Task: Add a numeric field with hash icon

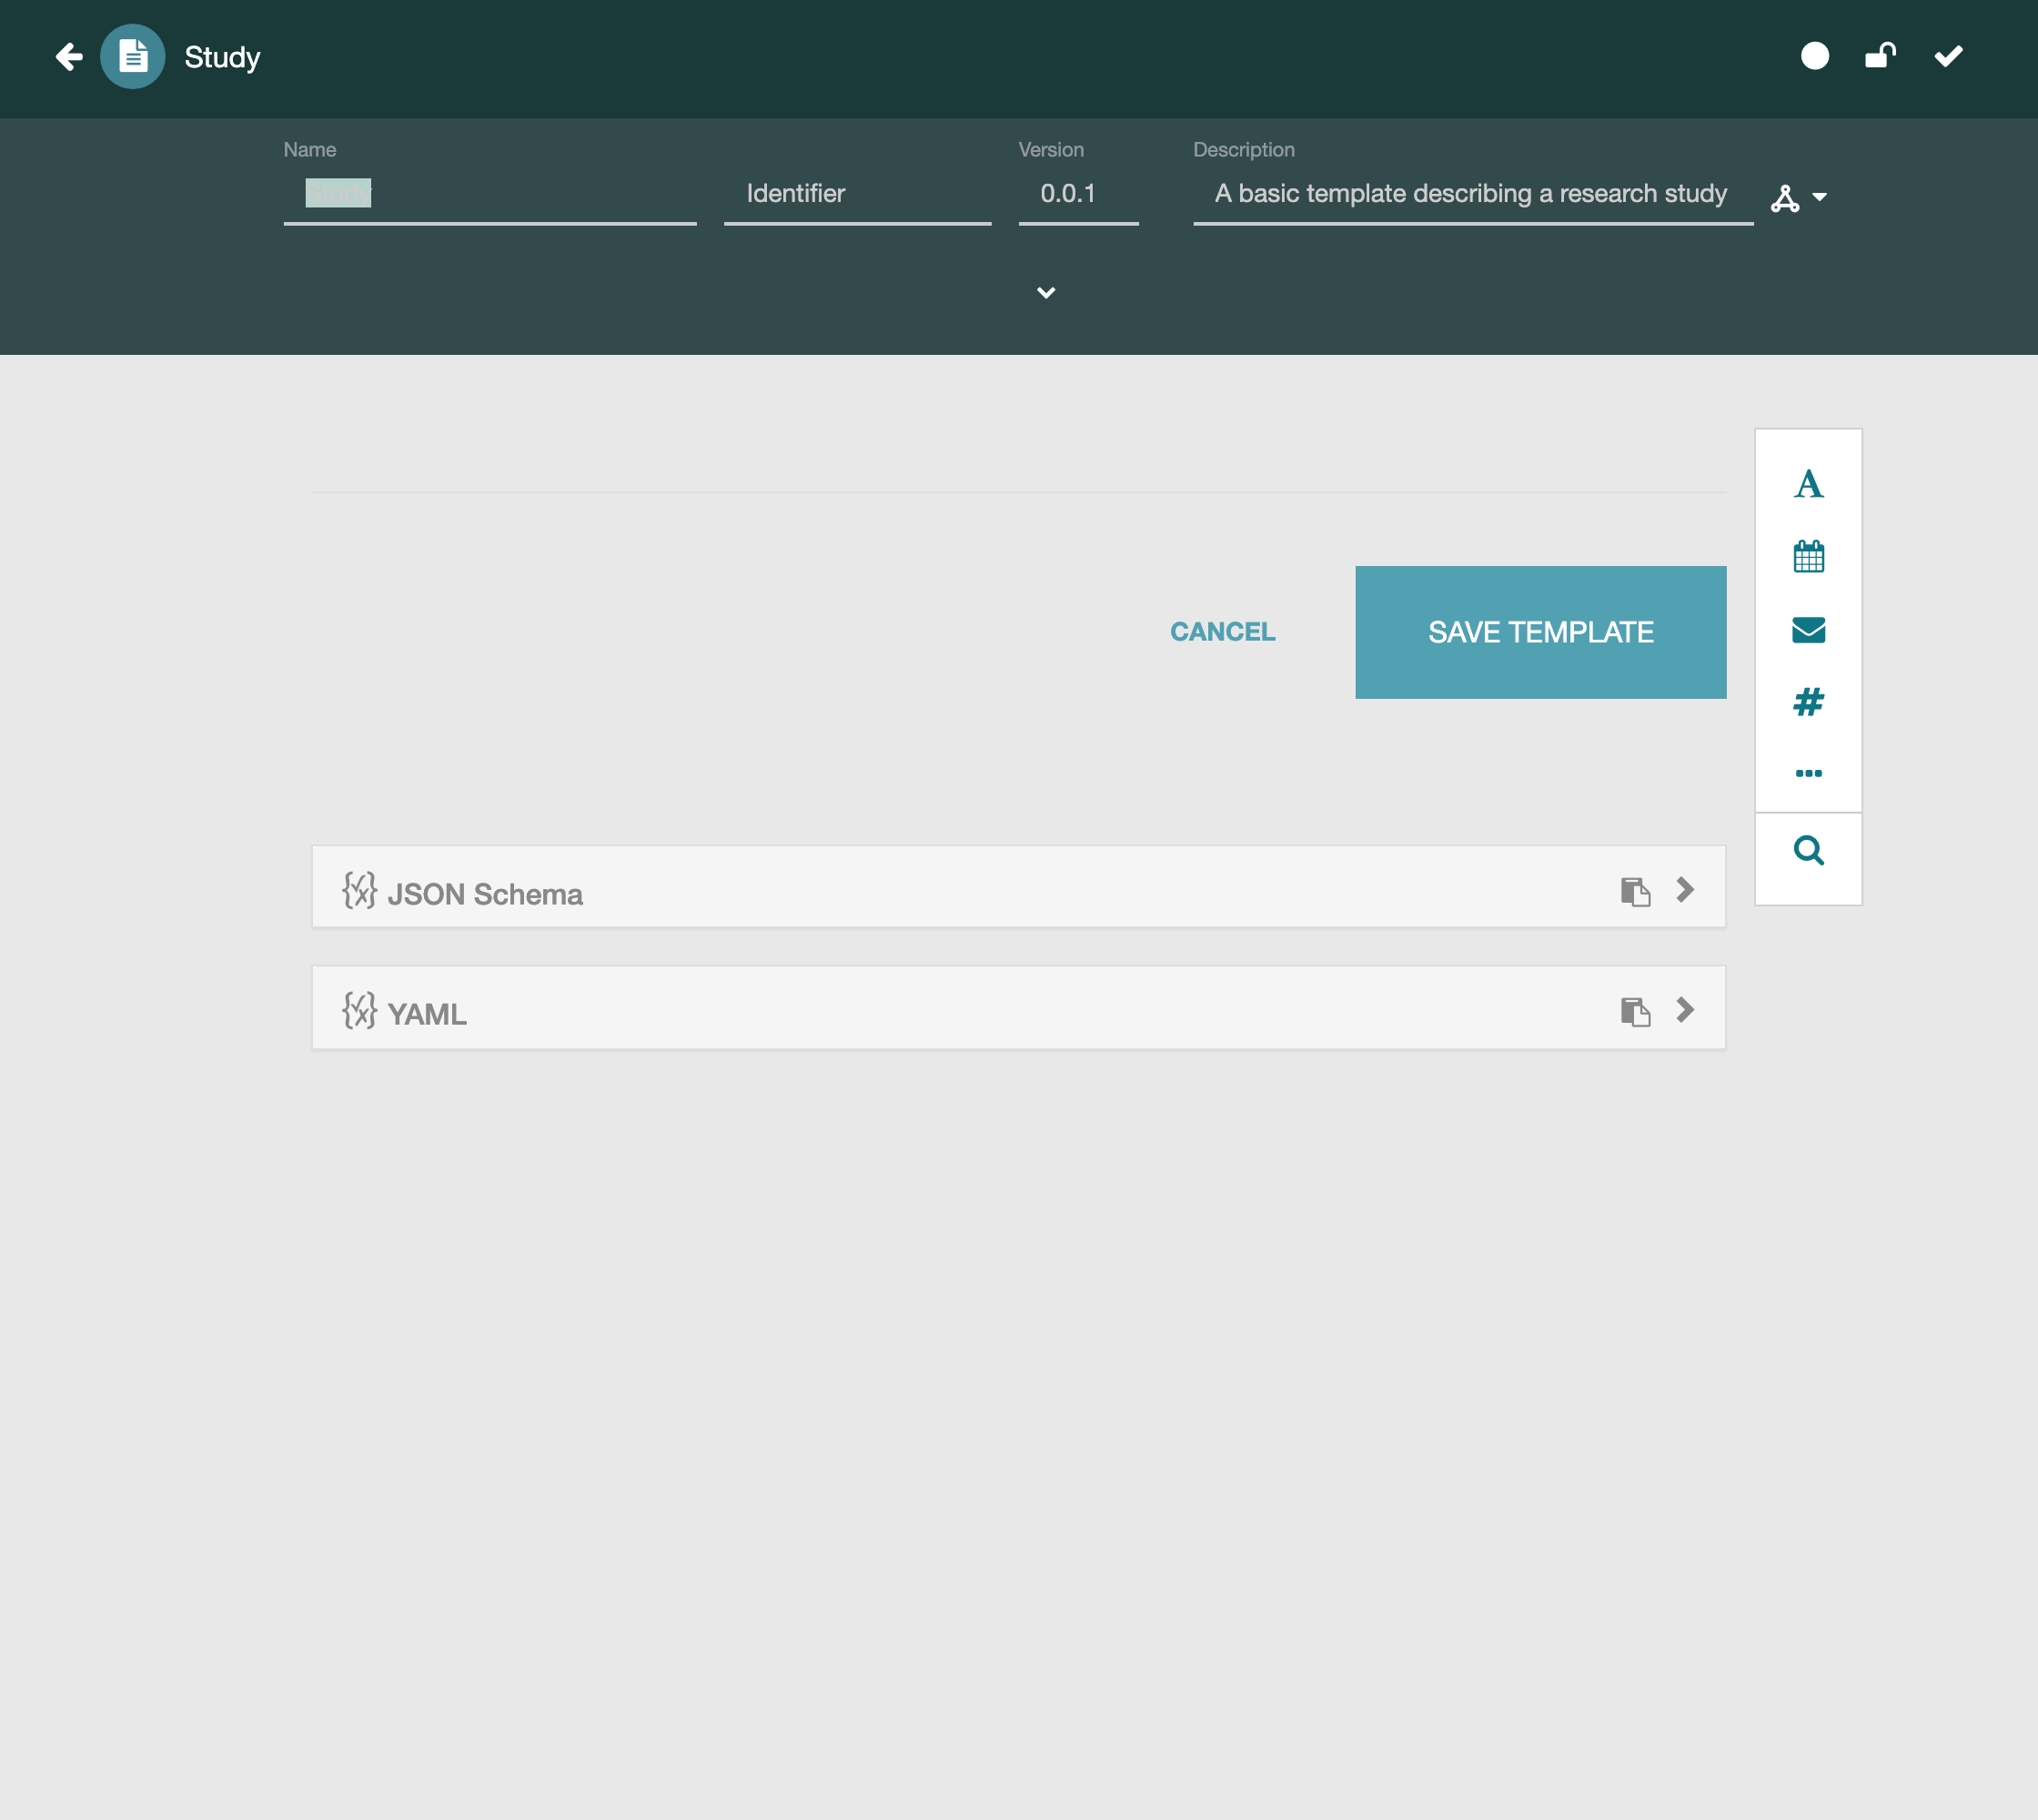Action: pos(1808,702)
